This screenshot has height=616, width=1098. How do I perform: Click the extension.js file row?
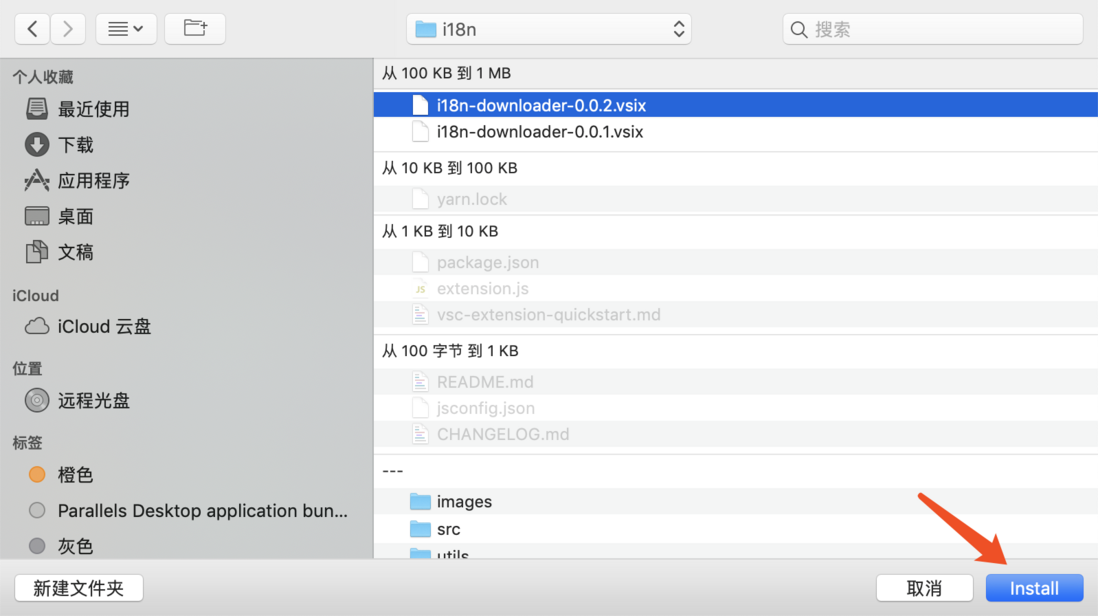coord(735,288)
